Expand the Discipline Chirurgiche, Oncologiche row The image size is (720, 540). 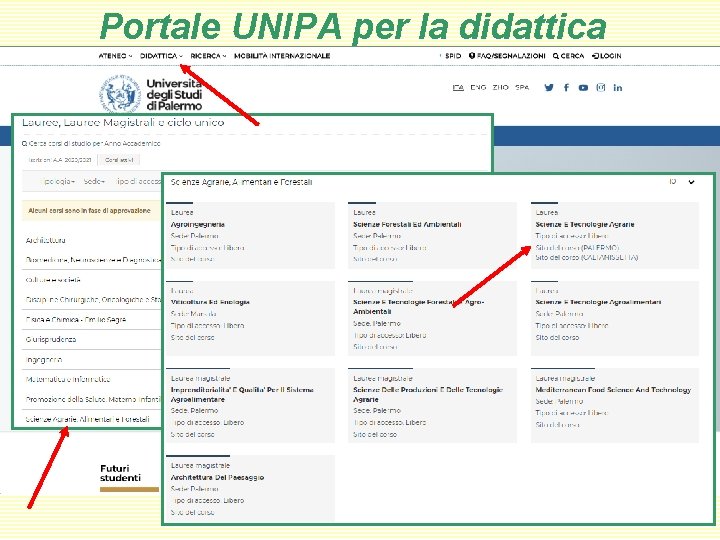[x=93, y=299]
